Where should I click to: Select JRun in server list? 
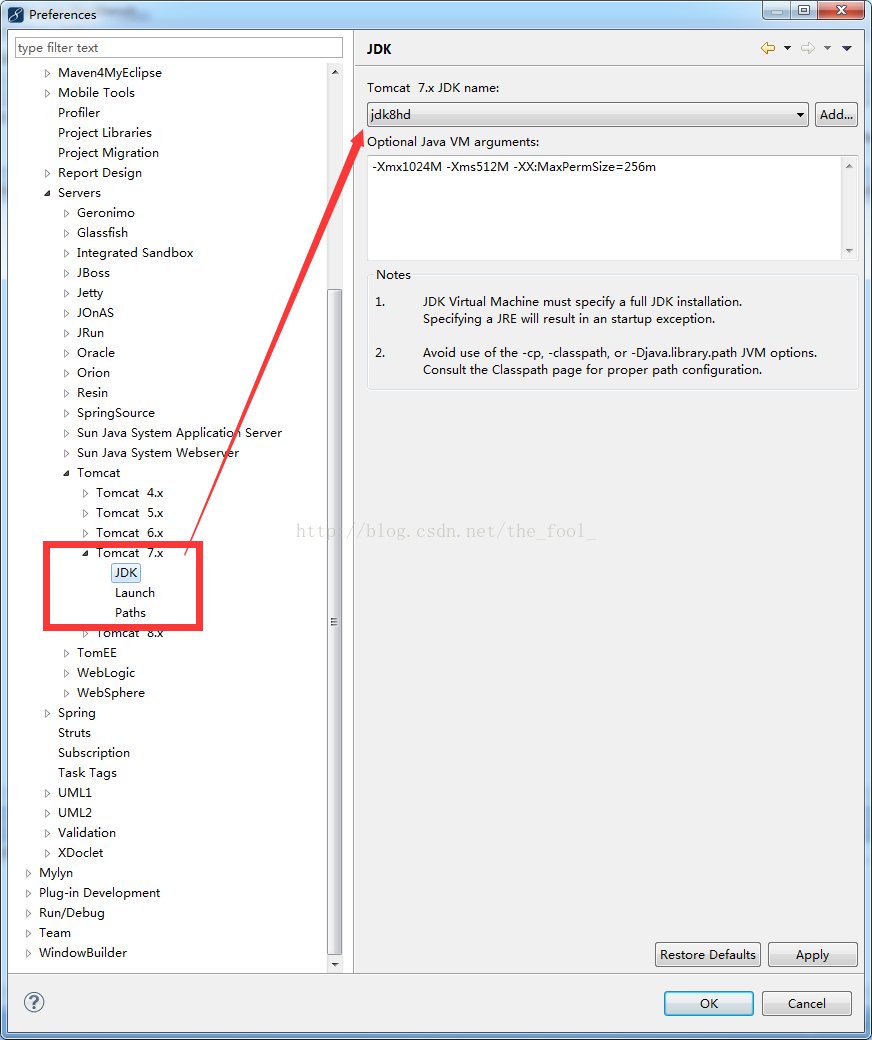tap(90, 332)
